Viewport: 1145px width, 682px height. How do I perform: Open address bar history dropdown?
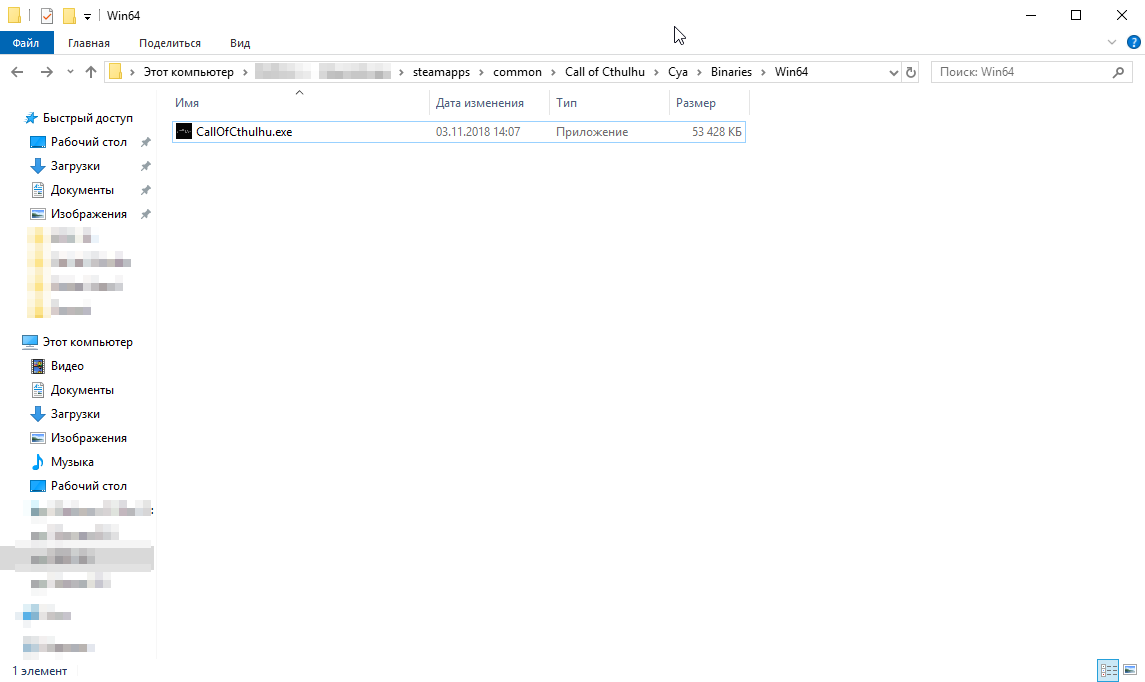pyautogui.click(x=893, y=72)
